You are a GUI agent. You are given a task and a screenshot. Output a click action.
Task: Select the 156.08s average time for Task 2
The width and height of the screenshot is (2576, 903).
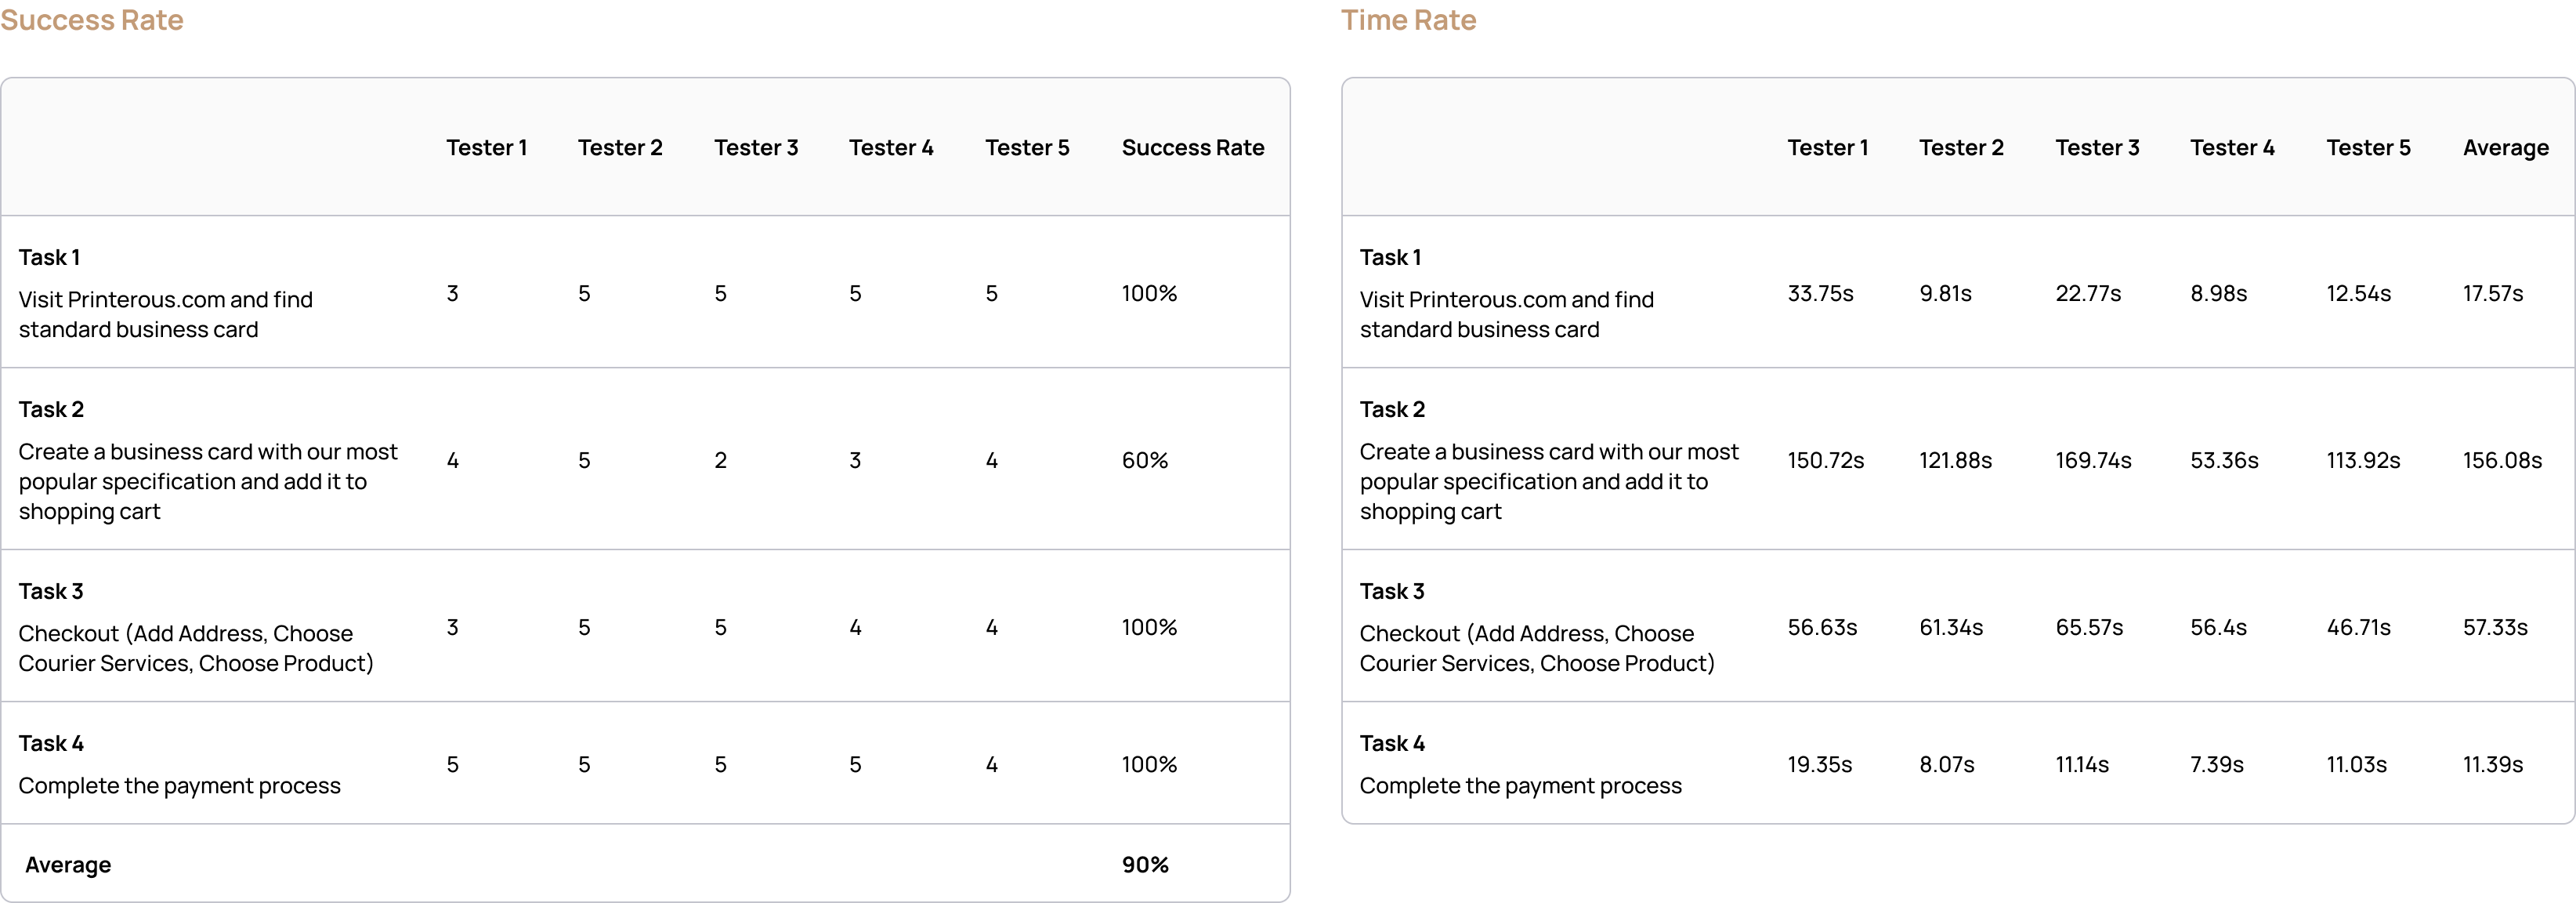(2502, 460)
